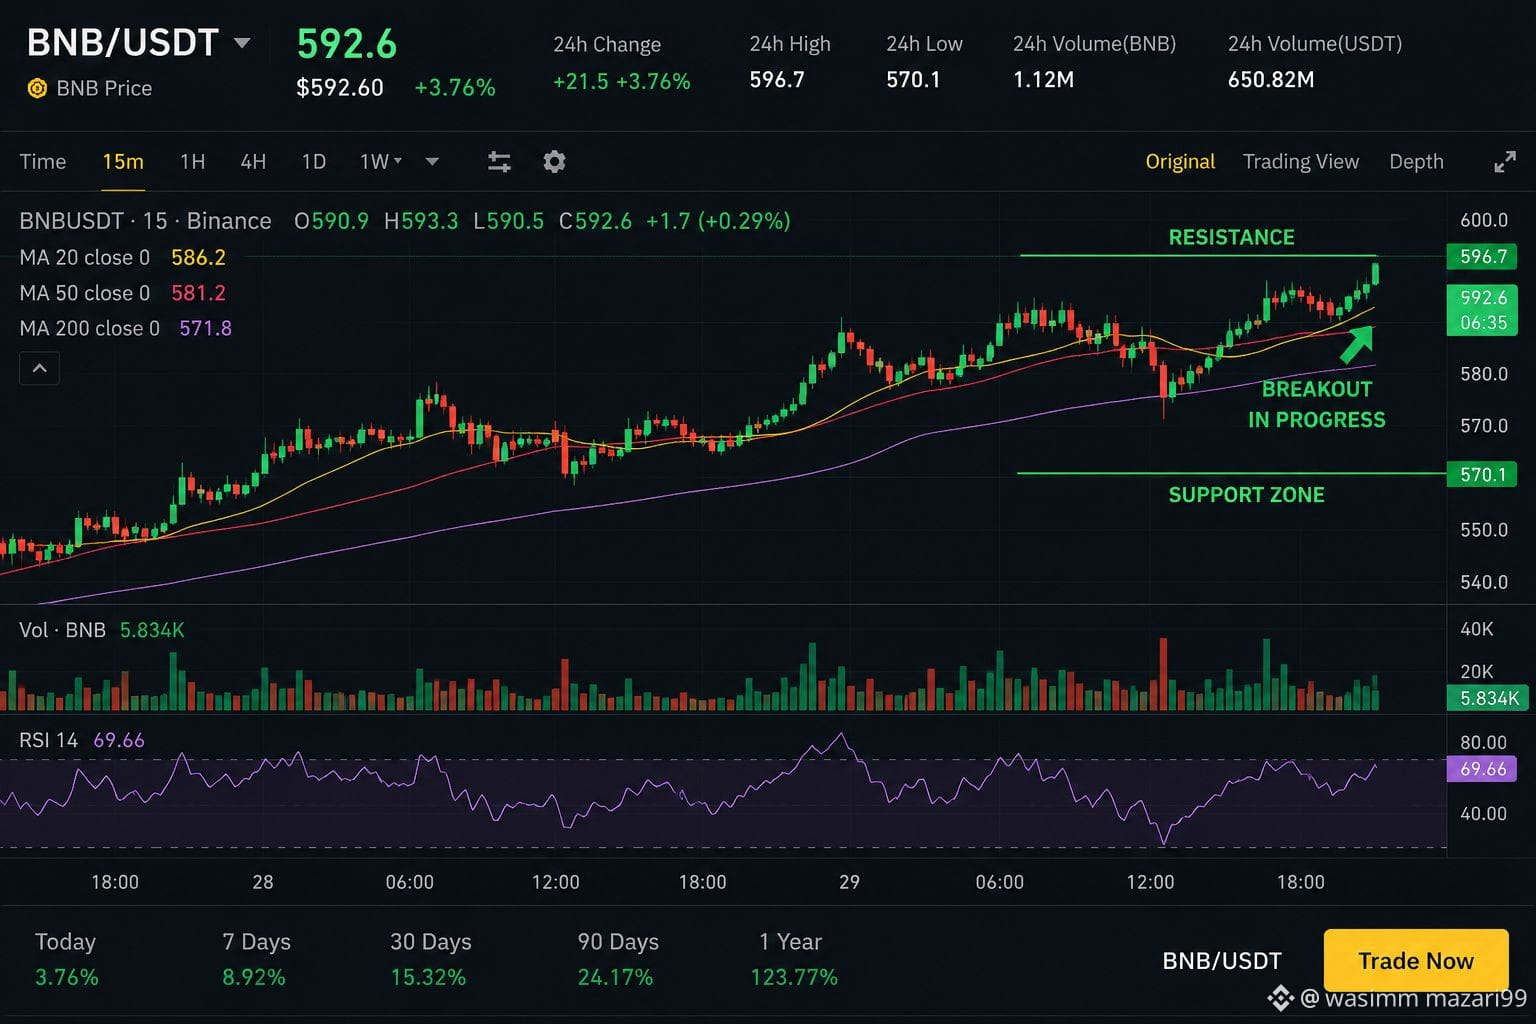This screenshot has height=1024, width=1536.
Task: Switch to the Original chart view
Action: 1180,161
